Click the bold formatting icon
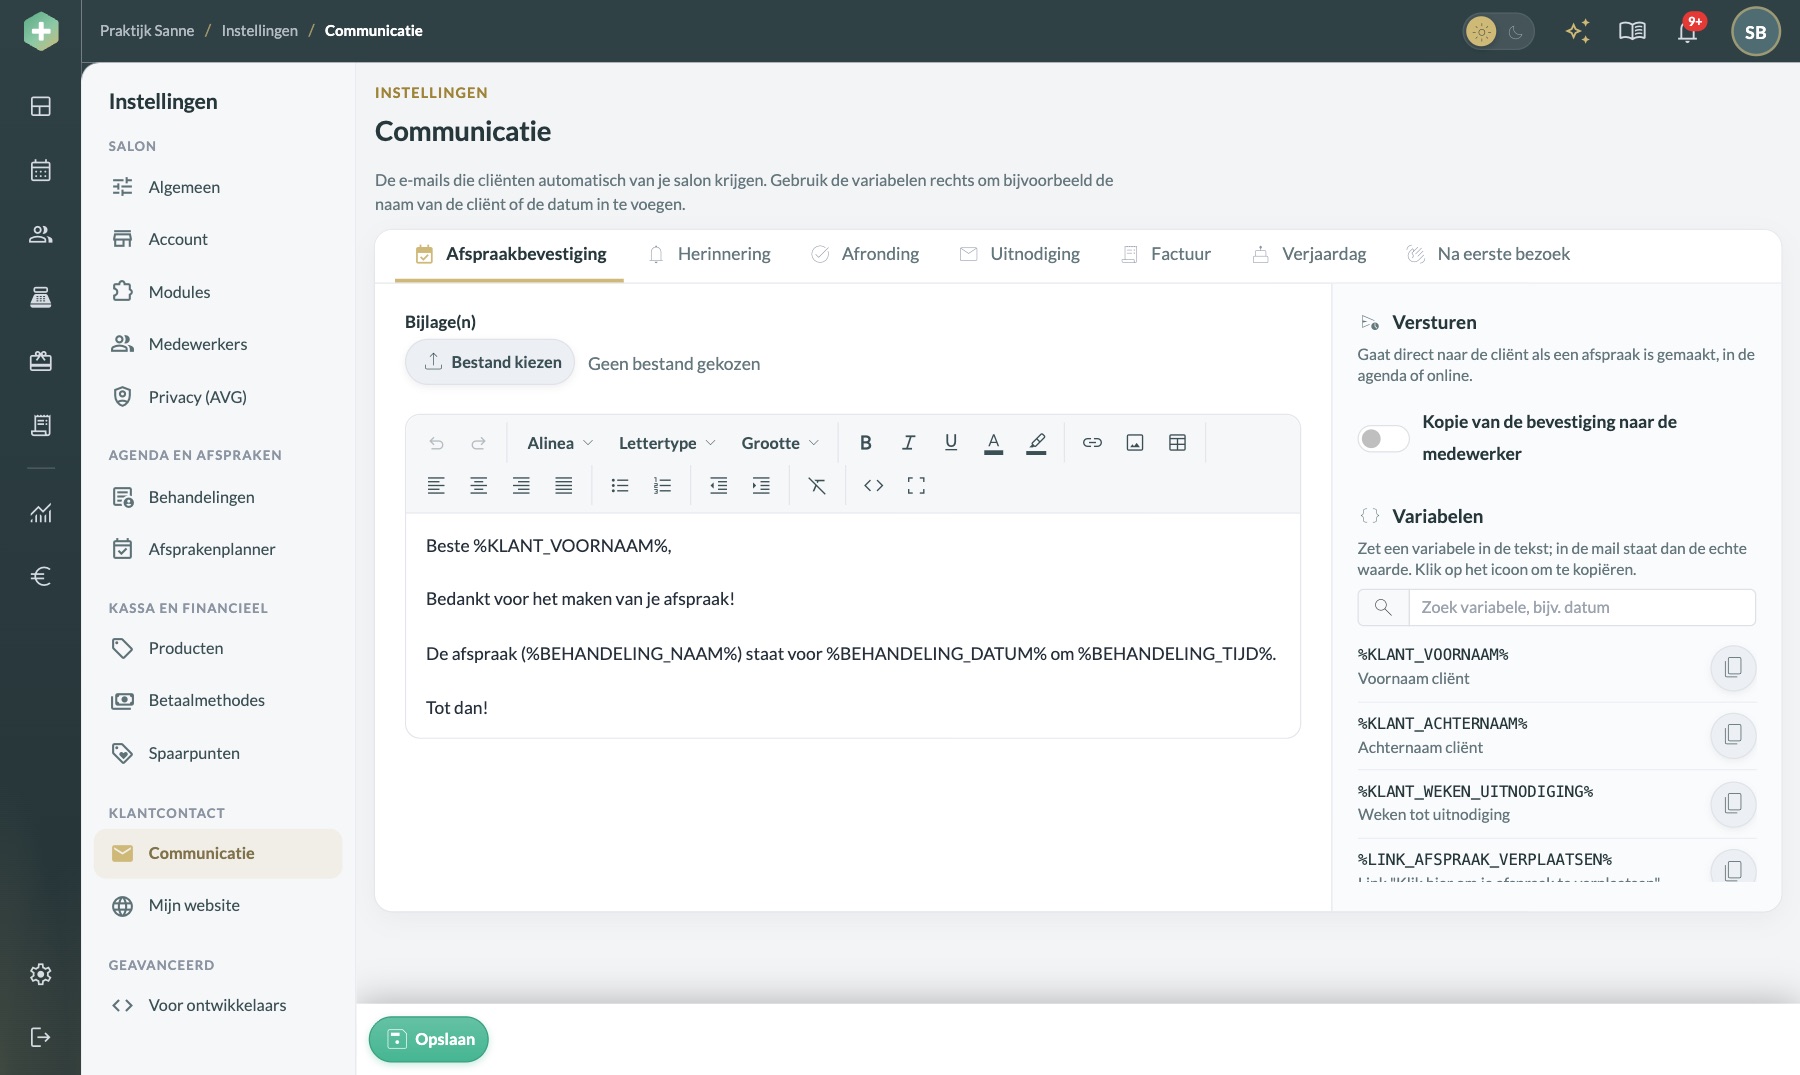 pyautogui.click(x=866, y=442)
